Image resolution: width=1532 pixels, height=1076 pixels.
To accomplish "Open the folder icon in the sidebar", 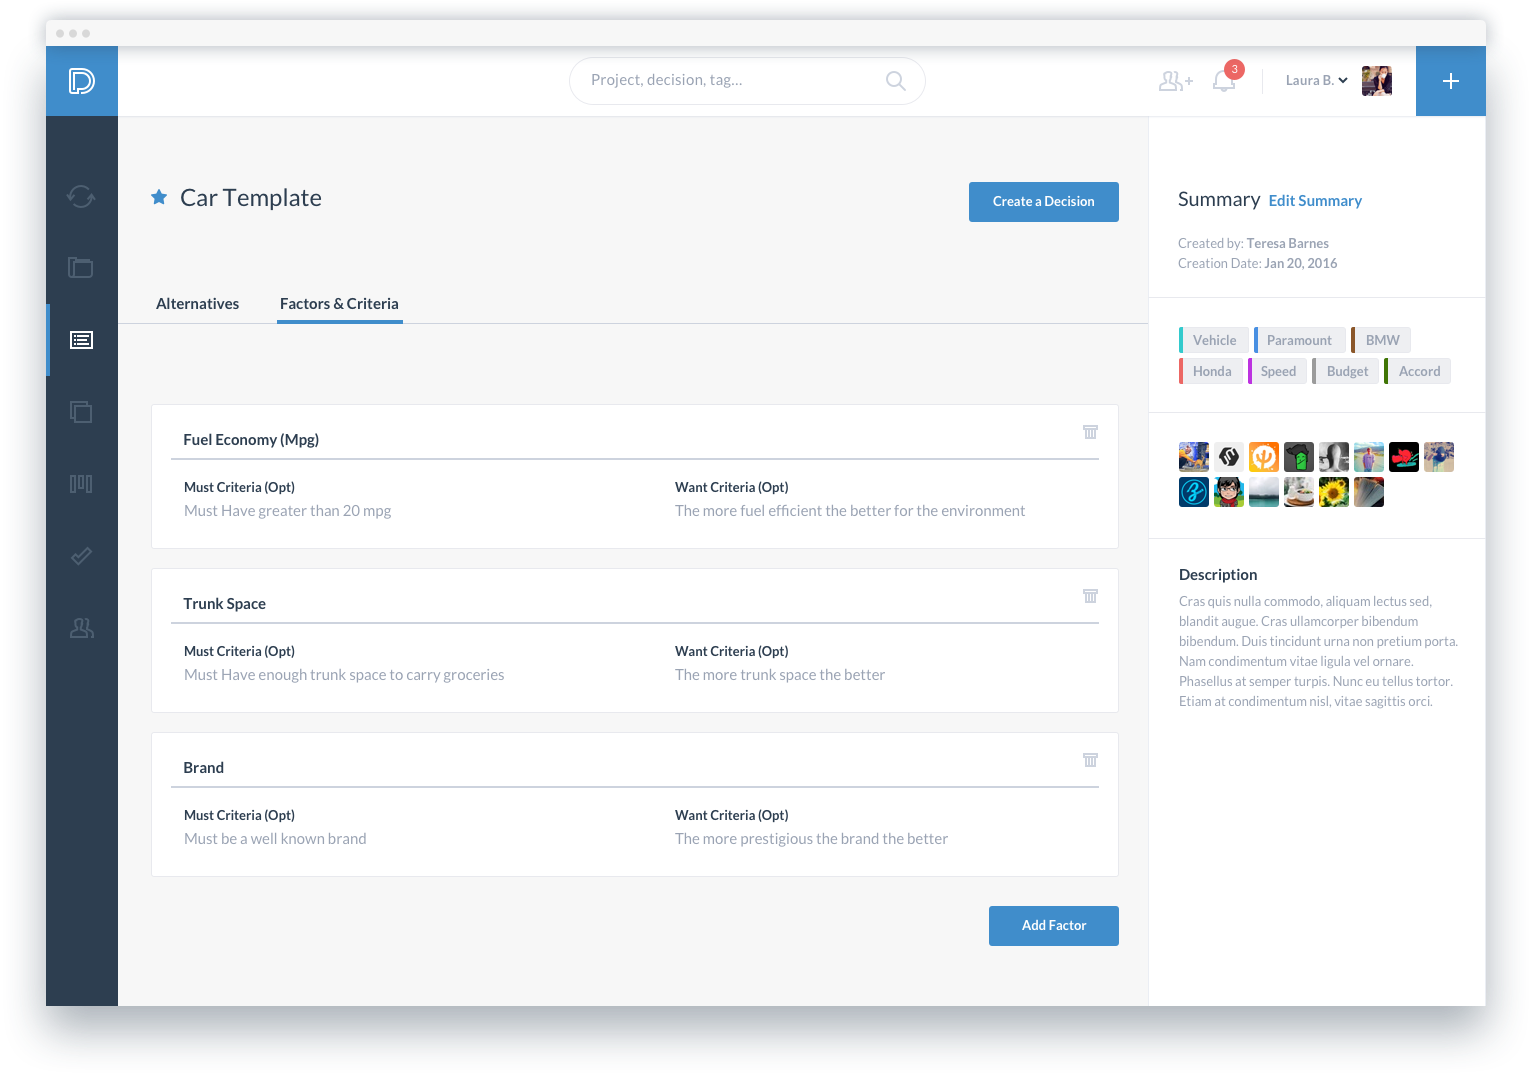I will [x=81, y=267].
